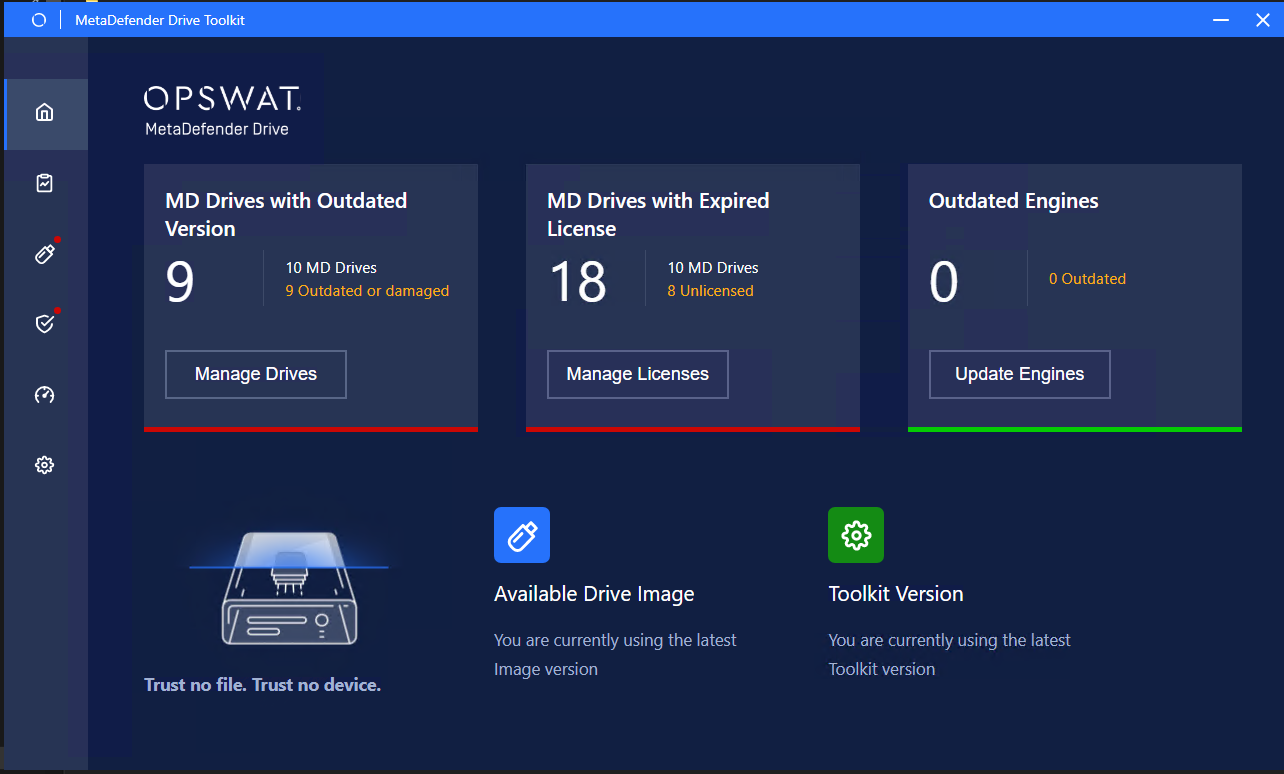Click the Manage Drives button

256,374
